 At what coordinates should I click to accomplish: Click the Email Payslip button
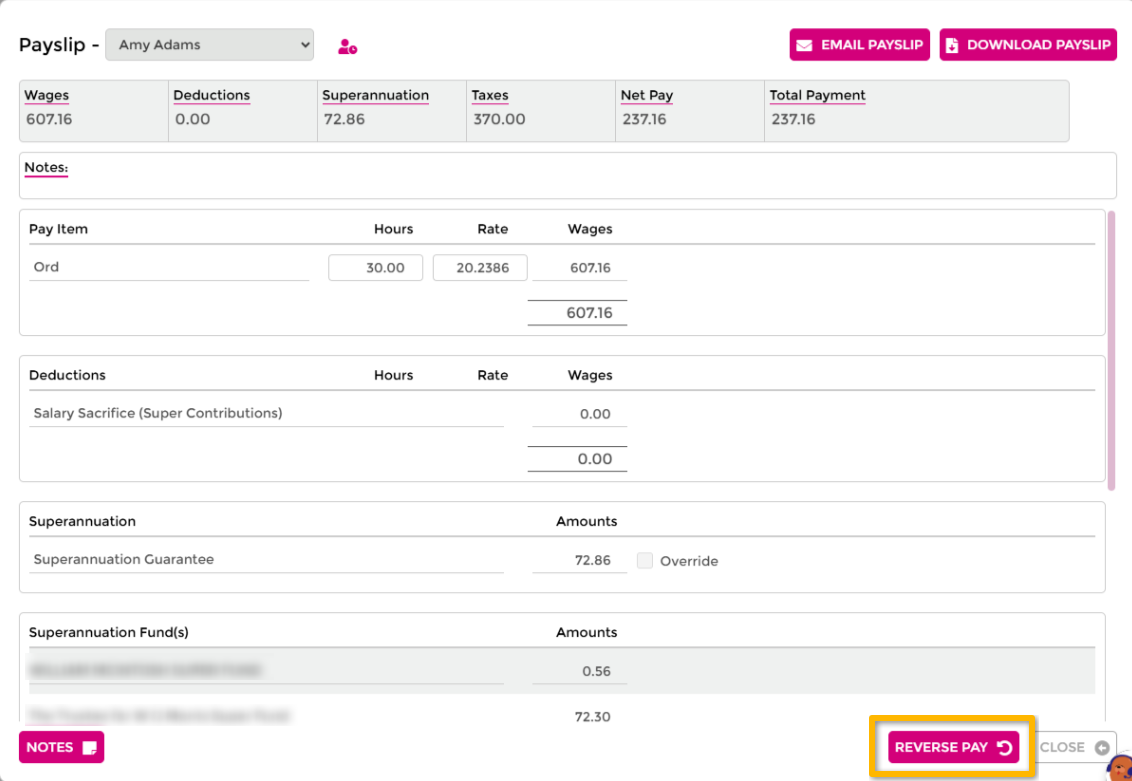(859, 45)
